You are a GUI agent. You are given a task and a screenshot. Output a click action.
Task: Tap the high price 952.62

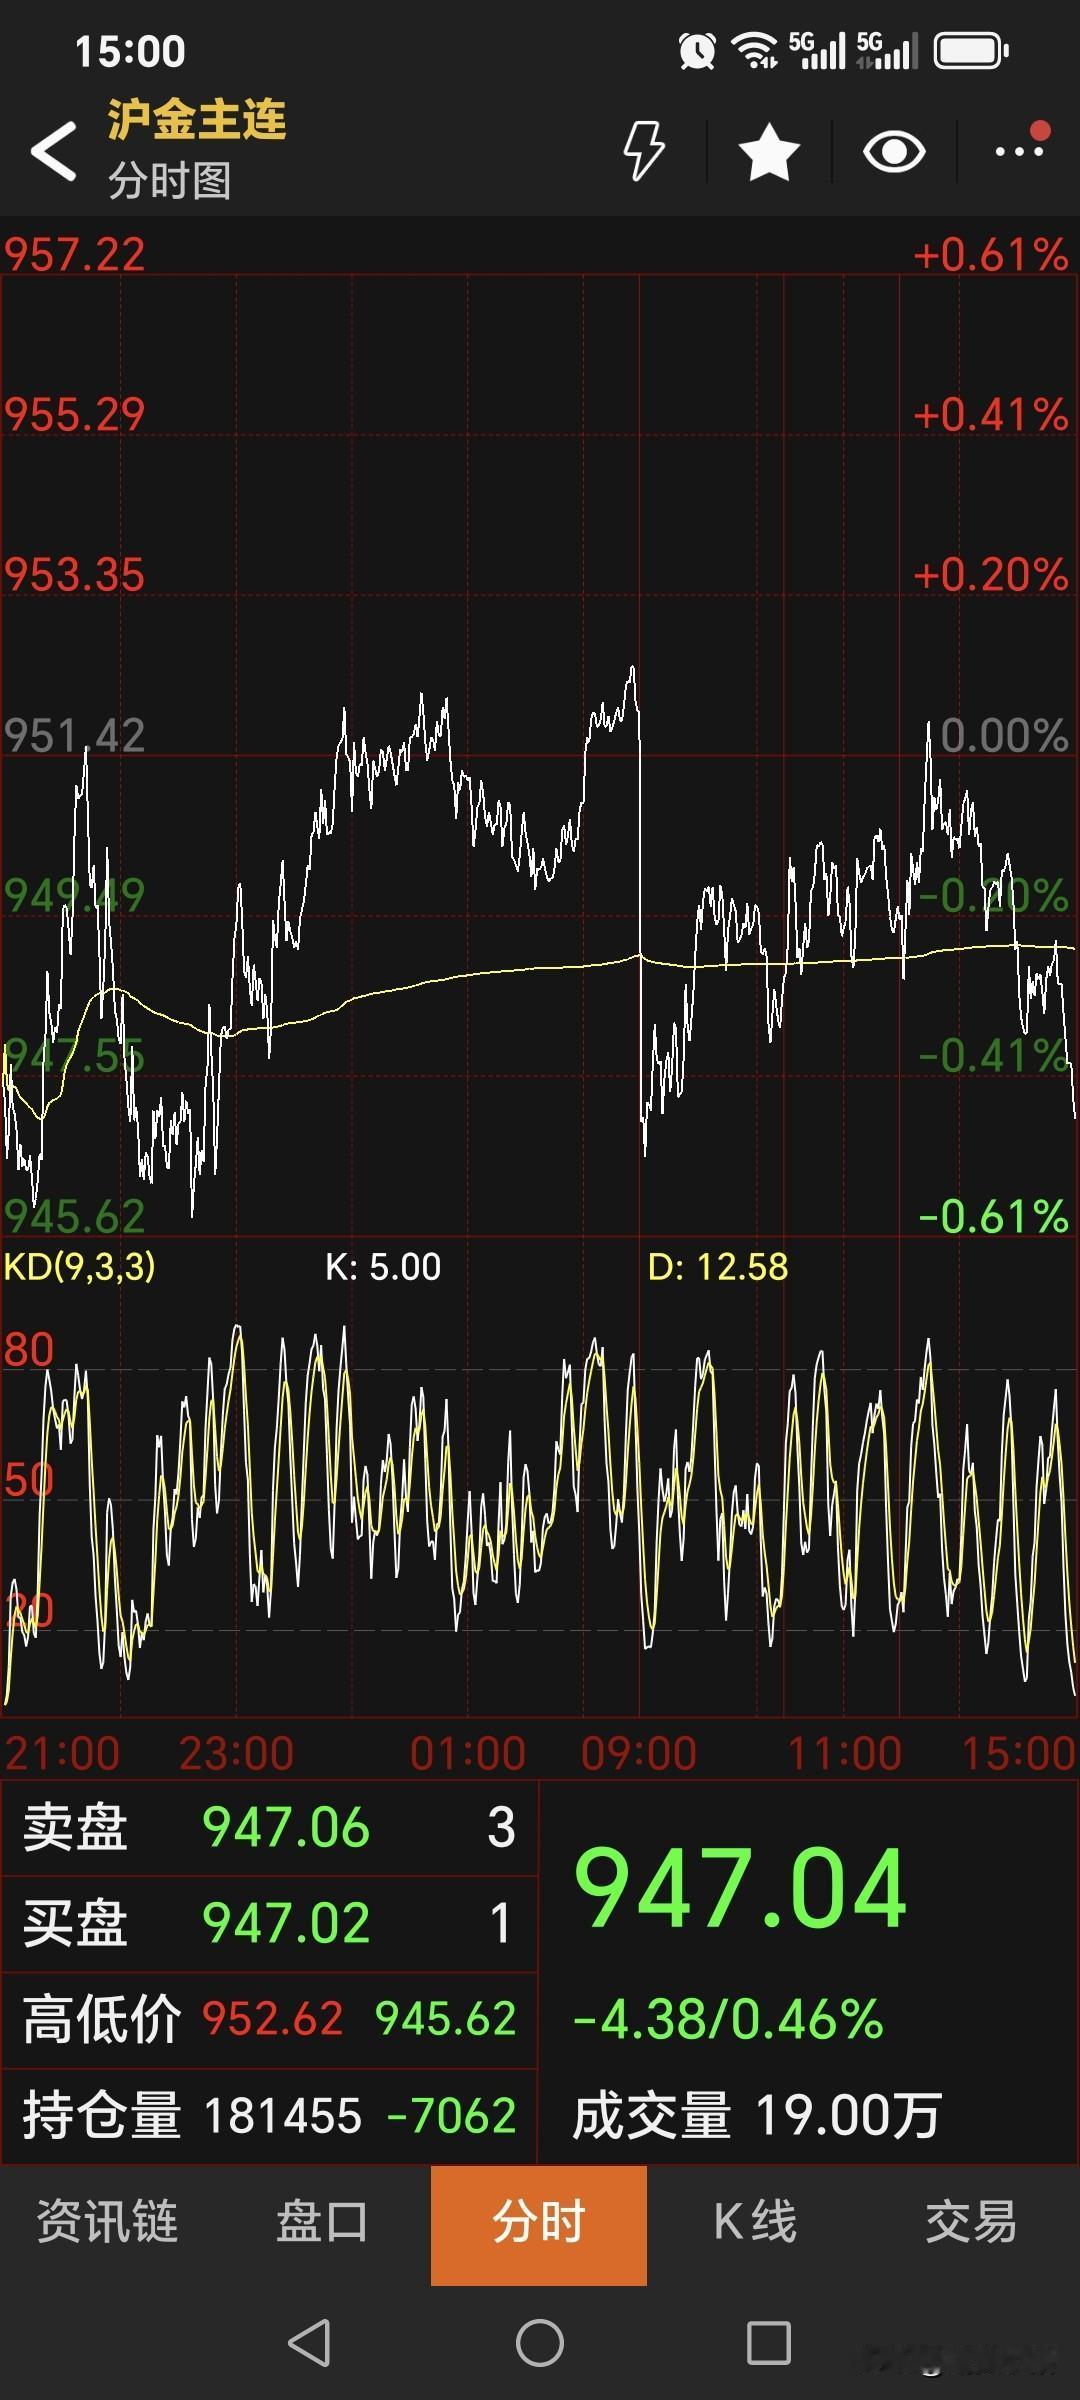pos(273,2018)
